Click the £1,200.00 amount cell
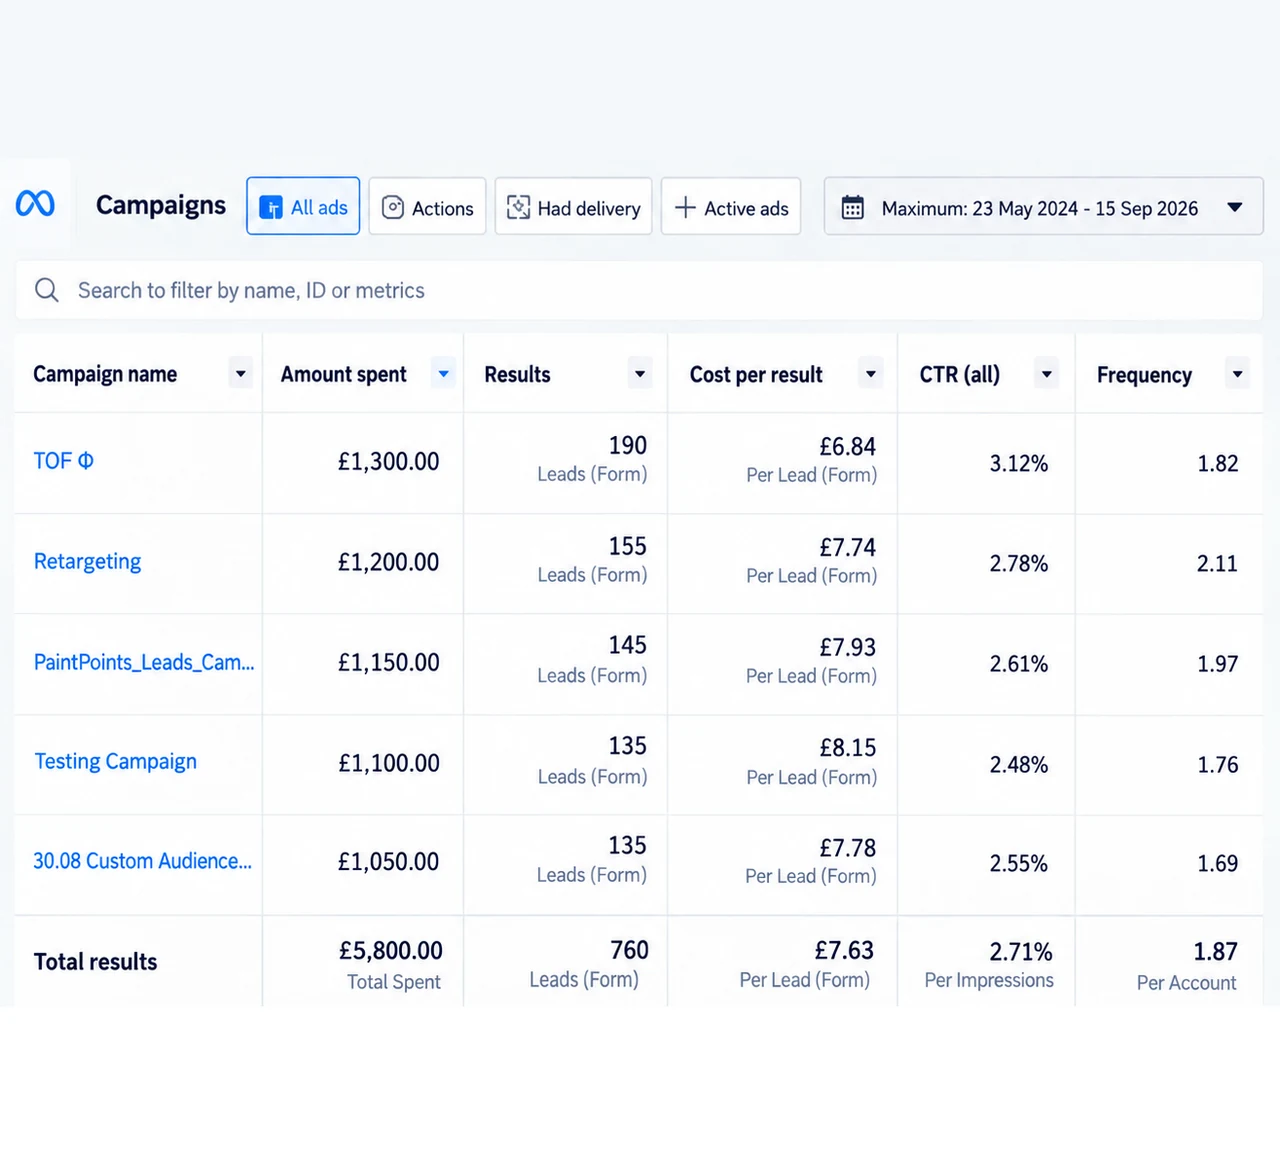The width and height of the screenshot is (1280, 1165). tap(388, 562)
